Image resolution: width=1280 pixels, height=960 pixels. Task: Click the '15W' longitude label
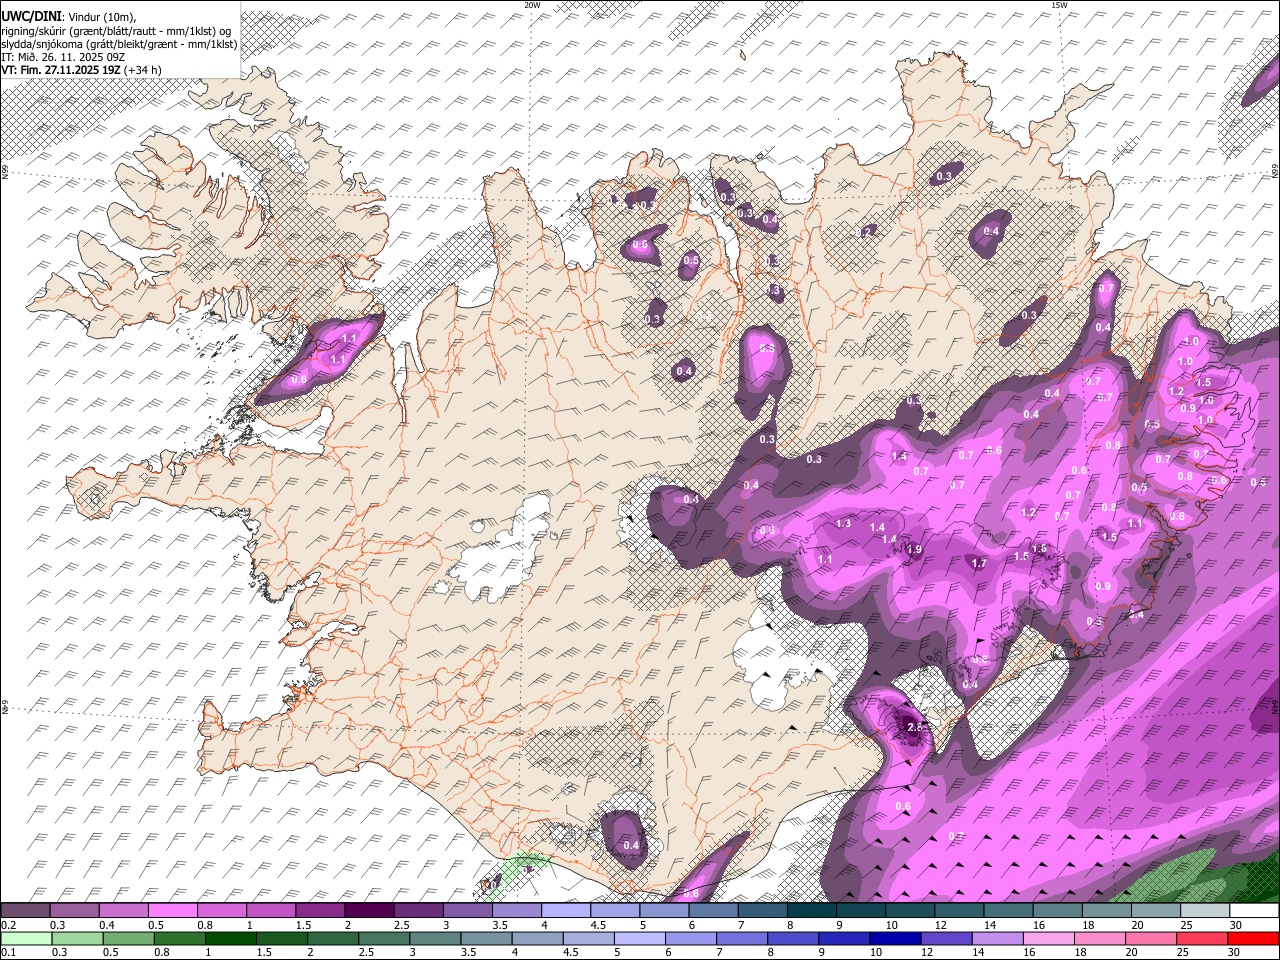coord(1059,5)
